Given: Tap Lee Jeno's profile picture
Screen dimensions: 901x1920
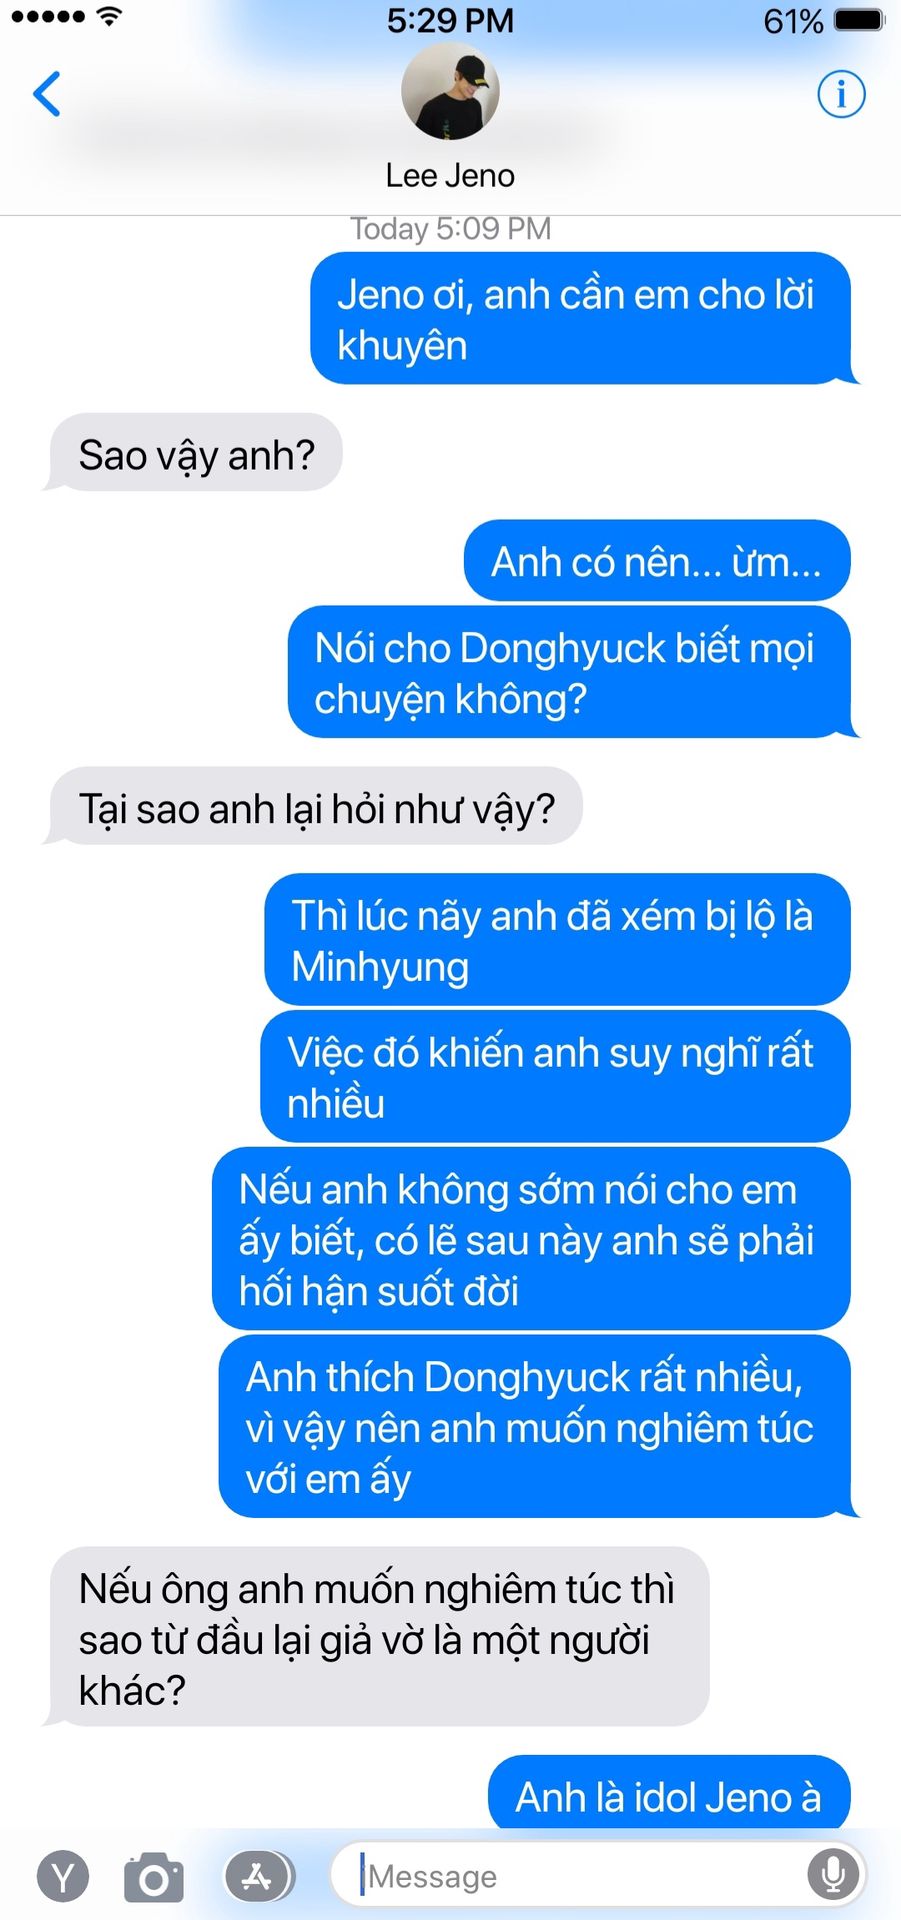Looking at the screenshot, I should coord(450,92).
